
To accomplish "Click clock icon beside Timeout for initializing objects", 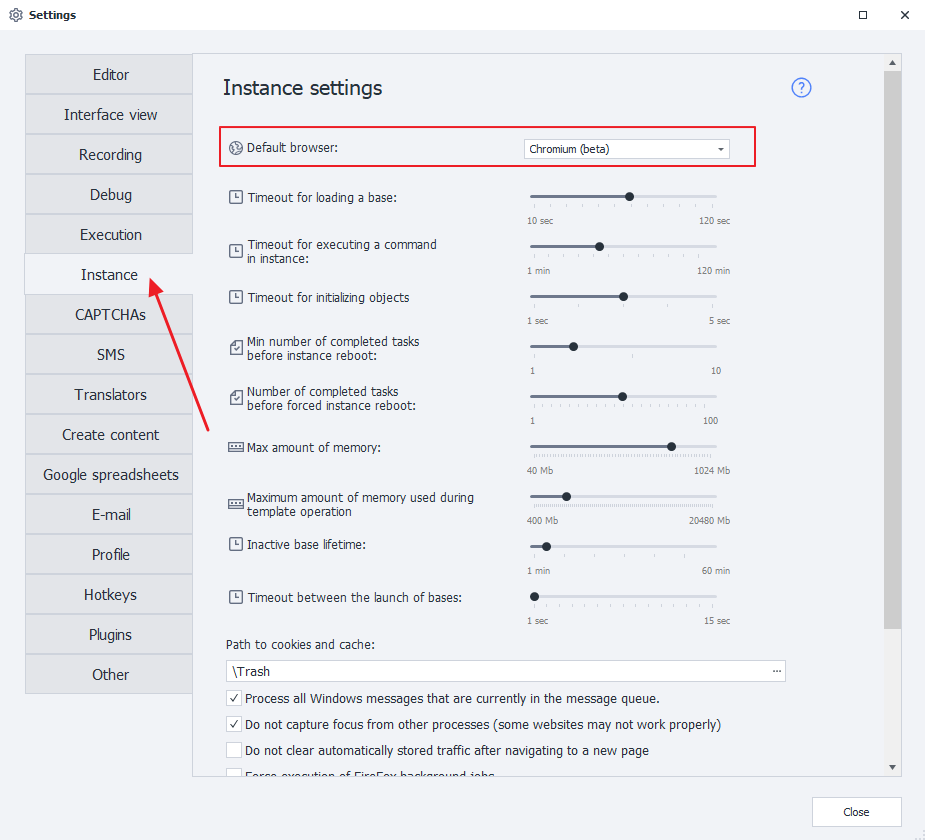I will pos(236,297).
